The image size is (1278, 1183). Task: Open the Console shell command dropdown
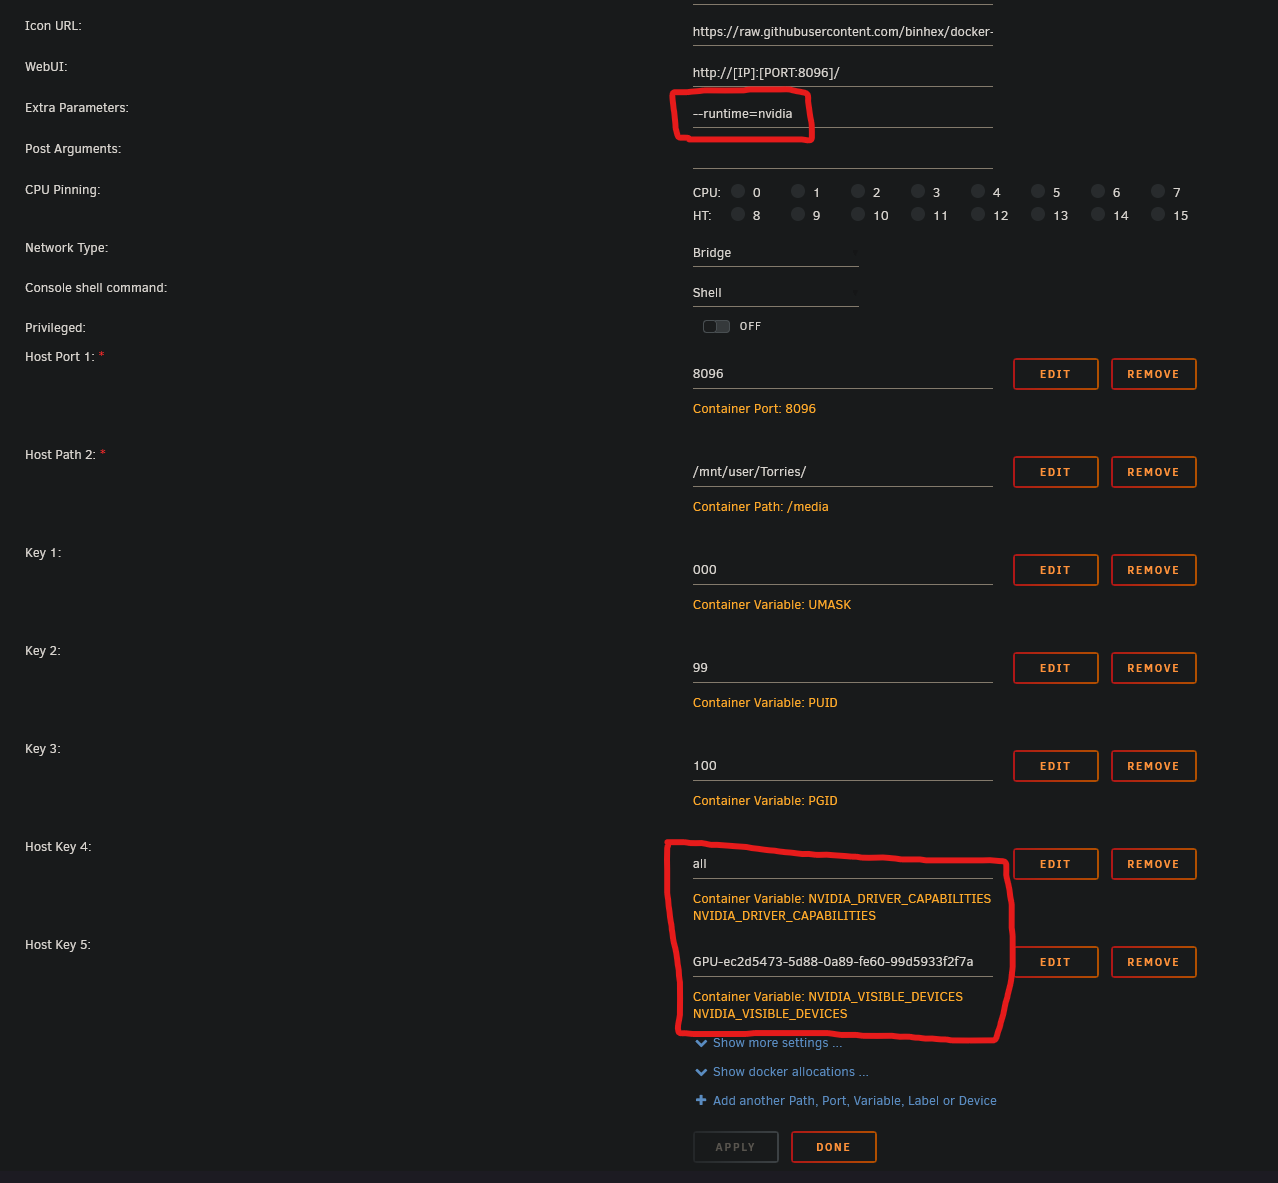[x=775, y=293]
